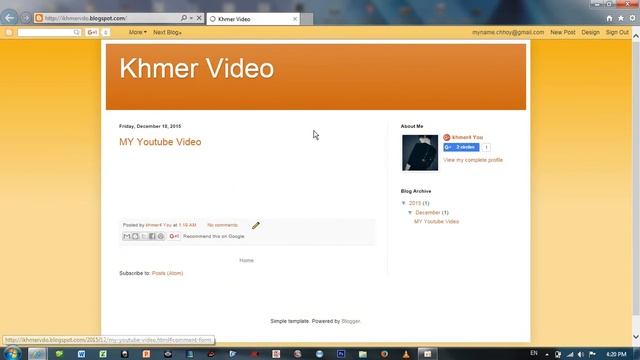Screen dimensions: 640x360
Task: Open Photoshop from the taskbar
Action: pyautogui.click(x=341, y=354)
